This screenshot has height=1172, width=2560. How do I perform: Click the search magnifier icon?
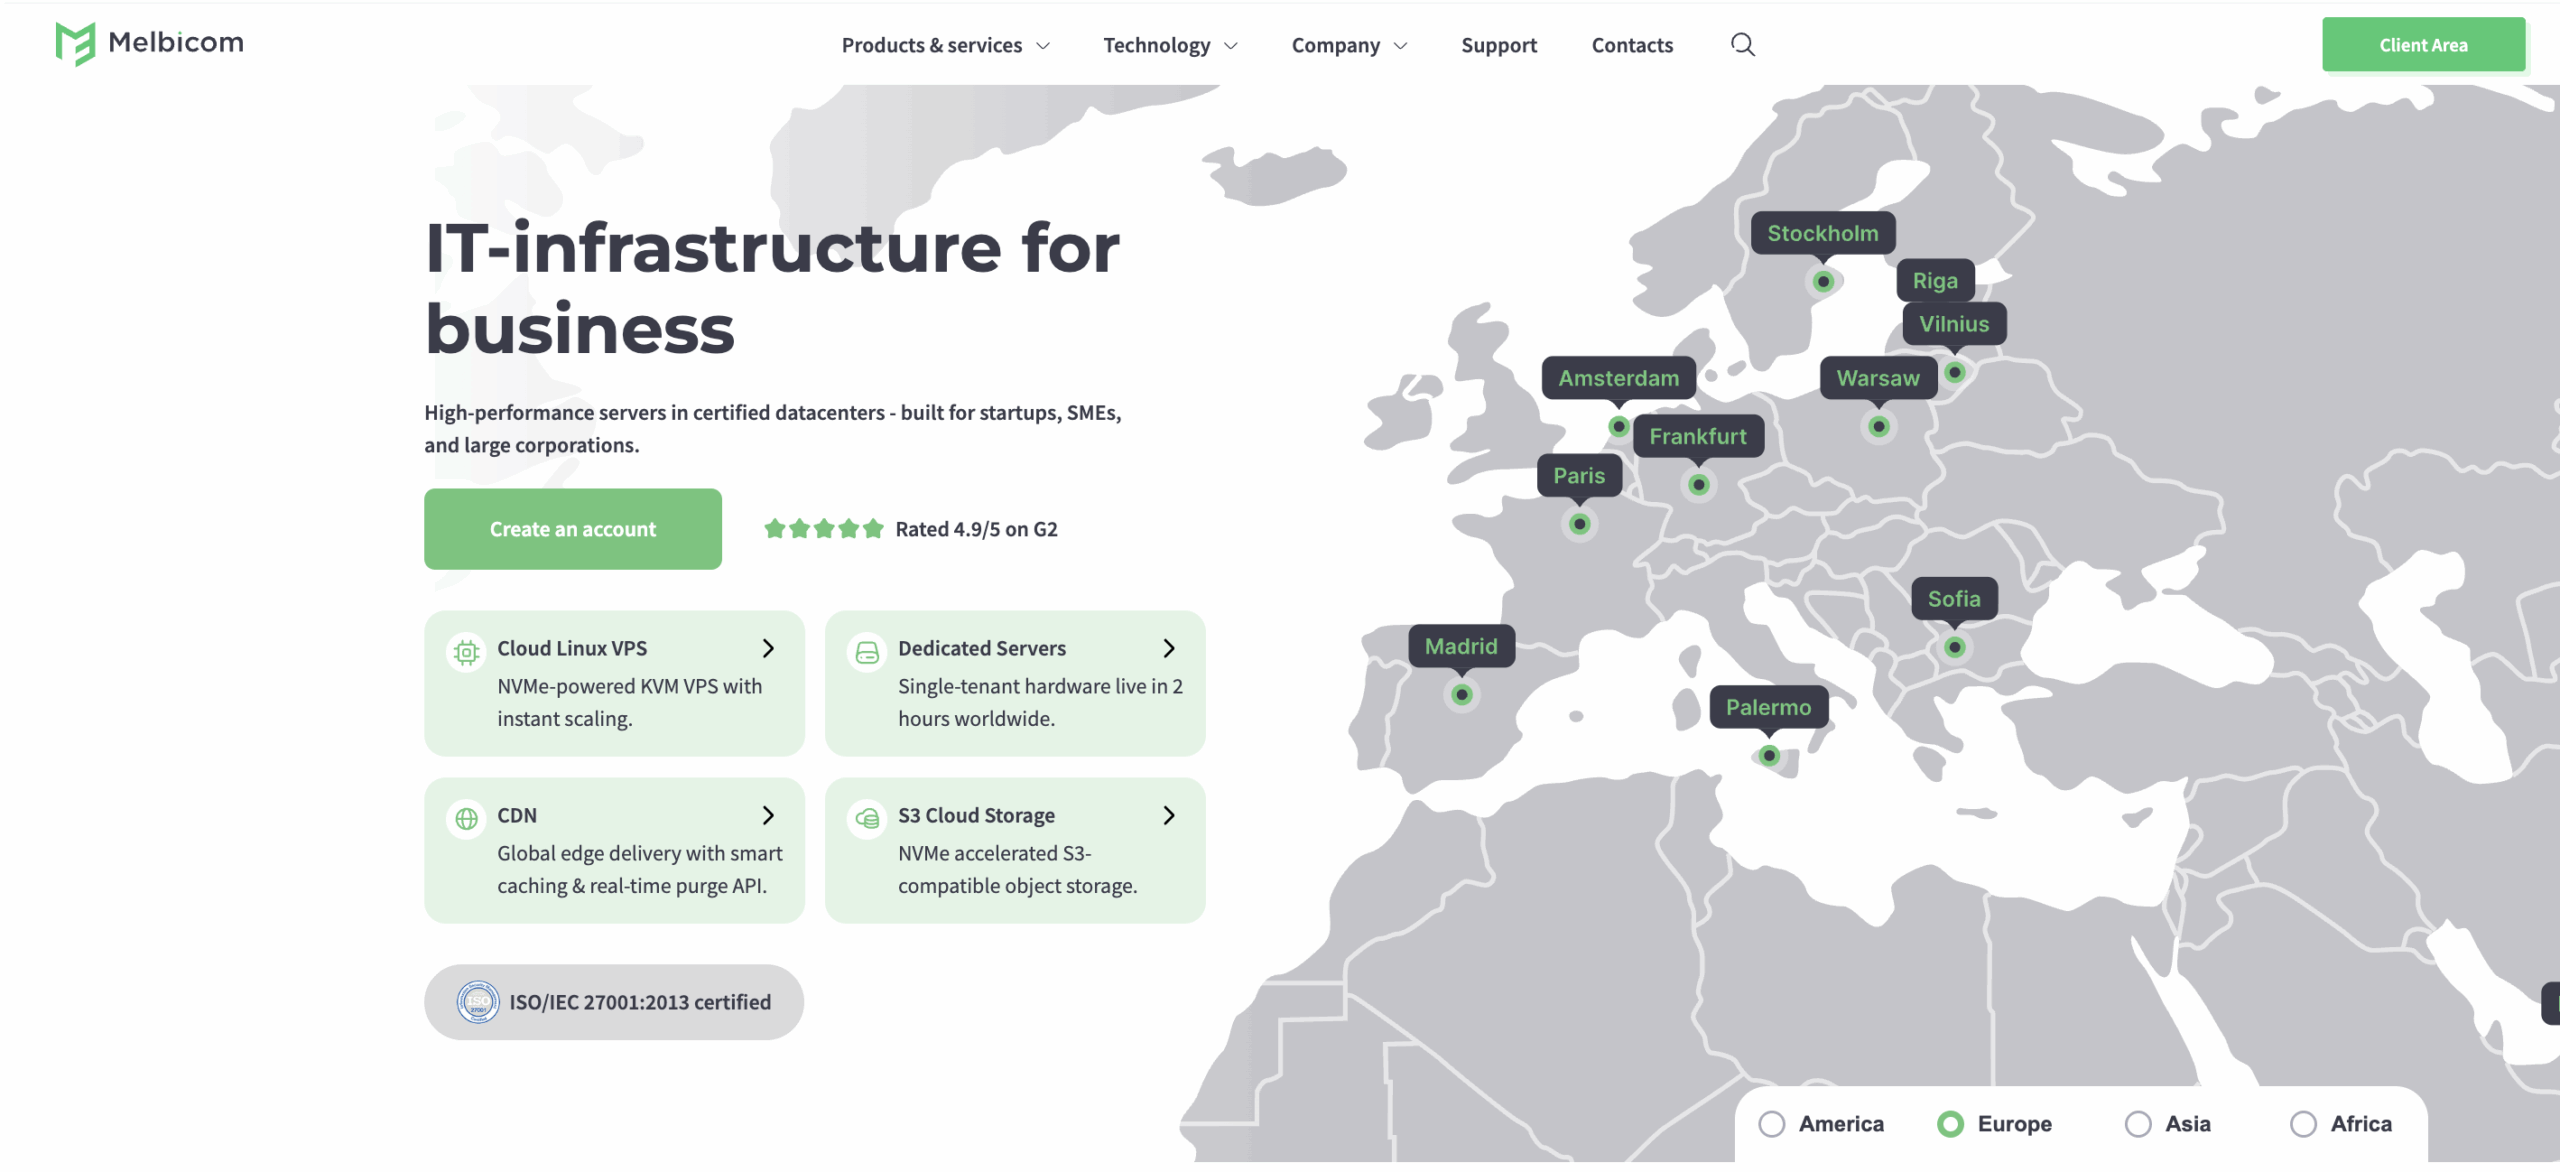pyautogui.click(x=1742, y=45)
